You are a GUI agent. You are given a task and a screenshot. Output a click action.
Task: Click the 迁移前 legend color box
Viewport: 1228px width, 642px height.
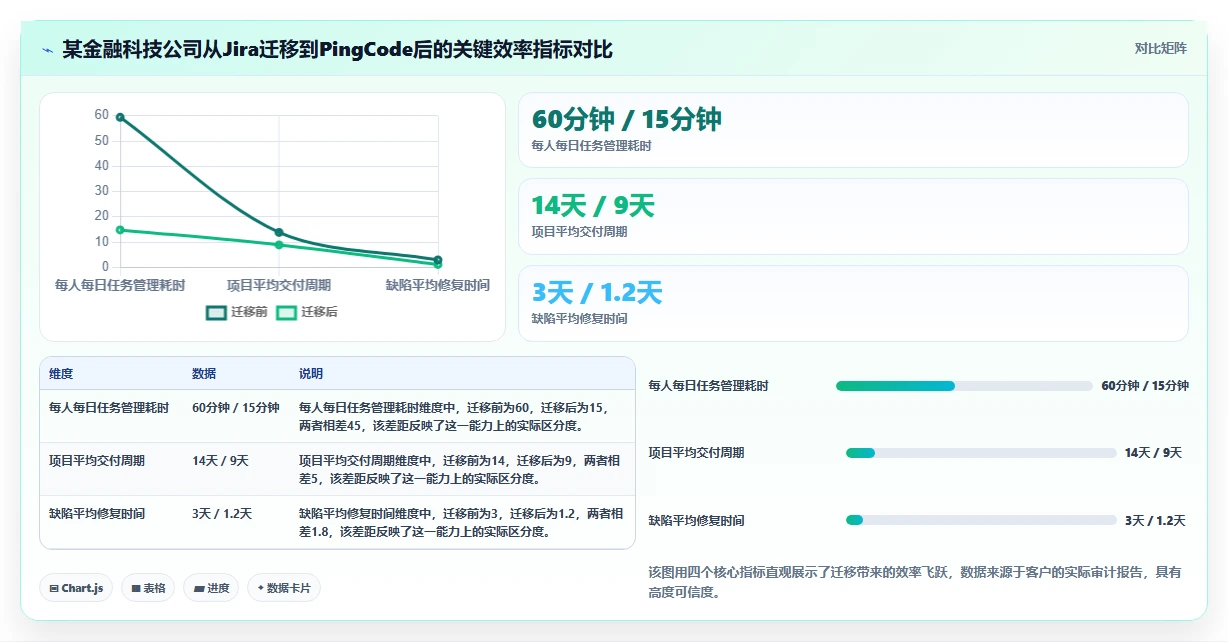pyautogui.click(x=216, y=312)
